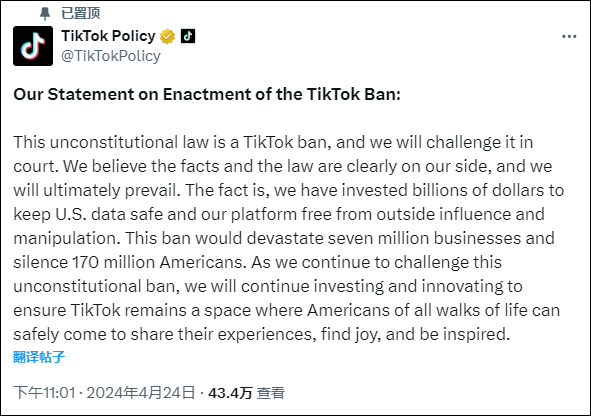591x416 pixels.
Task: Click 翻译帖子 to translate the post
Action: pyautogui.click(x=39, y=357)
